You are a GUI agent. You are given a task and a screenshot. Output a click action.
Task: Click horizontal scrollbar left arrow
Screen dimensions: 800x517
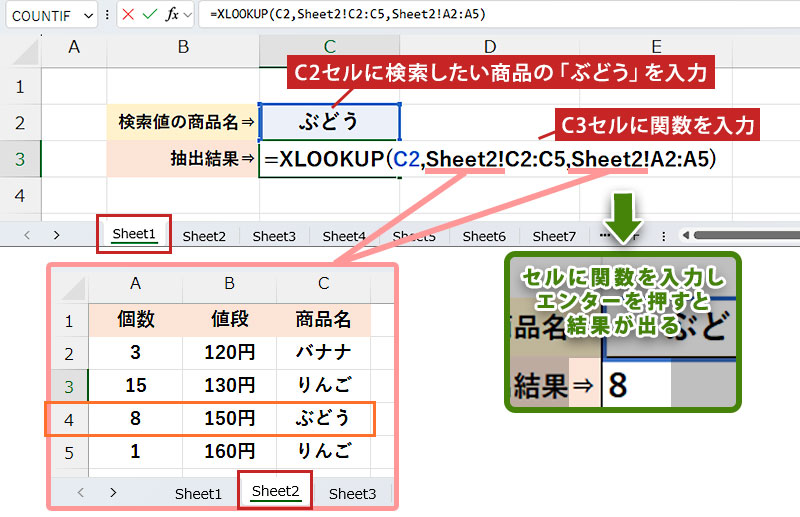[x=686, y=235]
